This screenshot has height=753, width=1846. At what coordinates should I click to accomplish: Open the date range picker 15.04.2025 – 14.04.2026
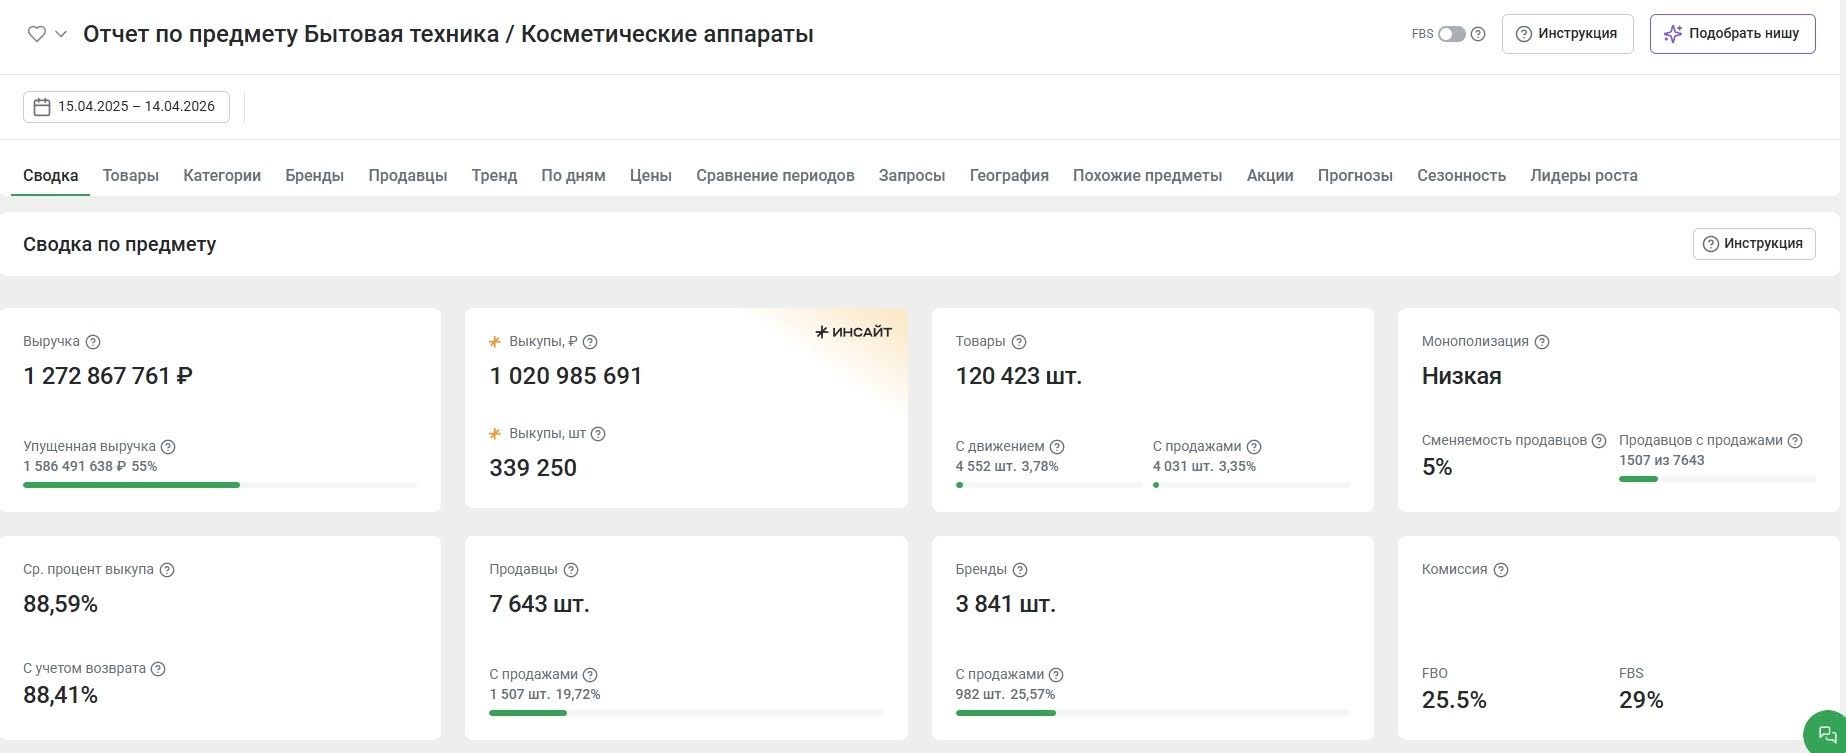126,107
